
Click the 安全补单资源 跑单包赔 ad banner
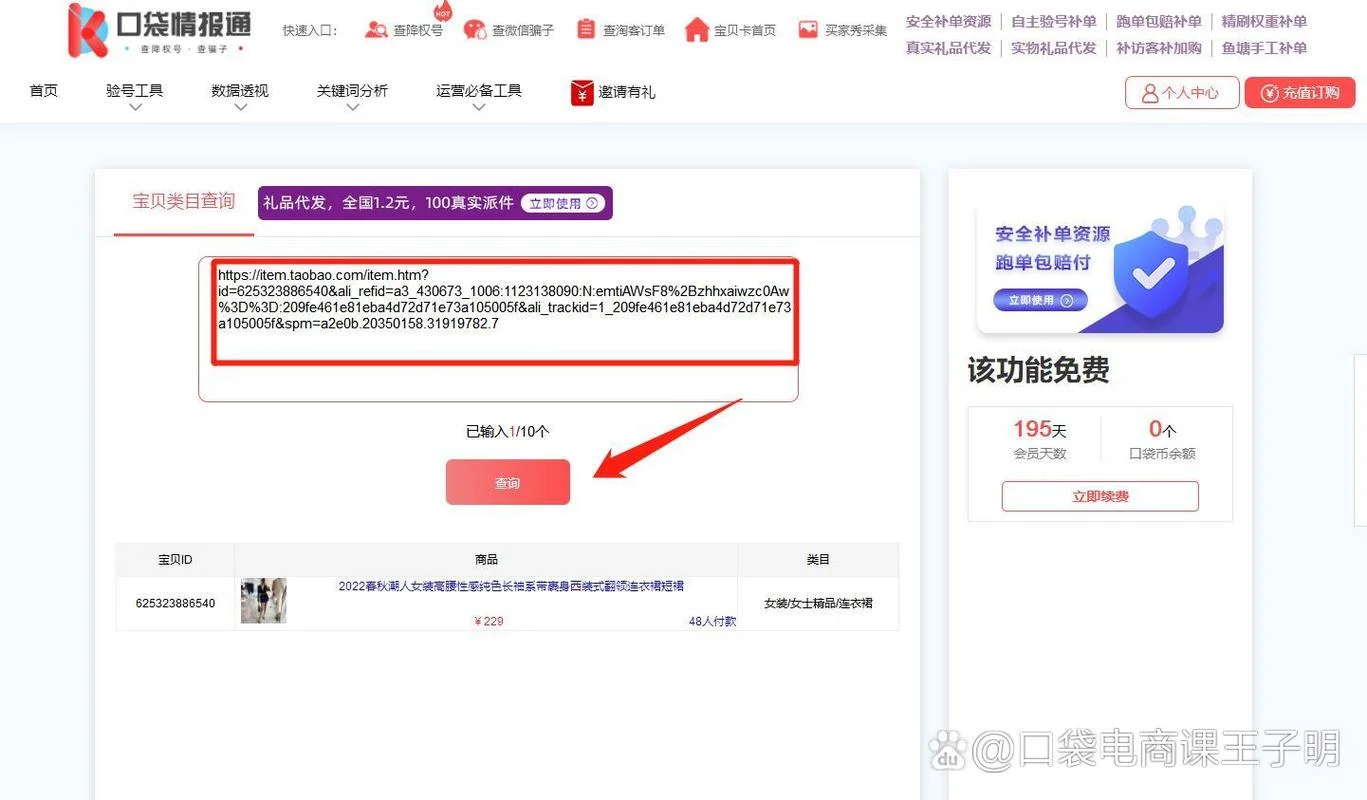point(1100,269)
